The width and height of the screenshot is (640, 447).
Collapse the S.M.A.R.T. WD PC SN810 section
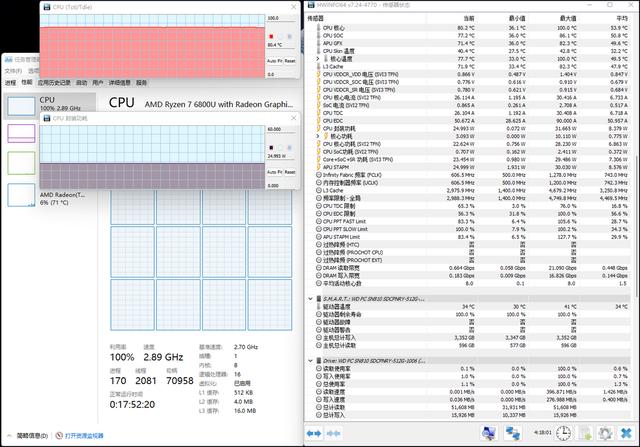click(x=310, y=299)
